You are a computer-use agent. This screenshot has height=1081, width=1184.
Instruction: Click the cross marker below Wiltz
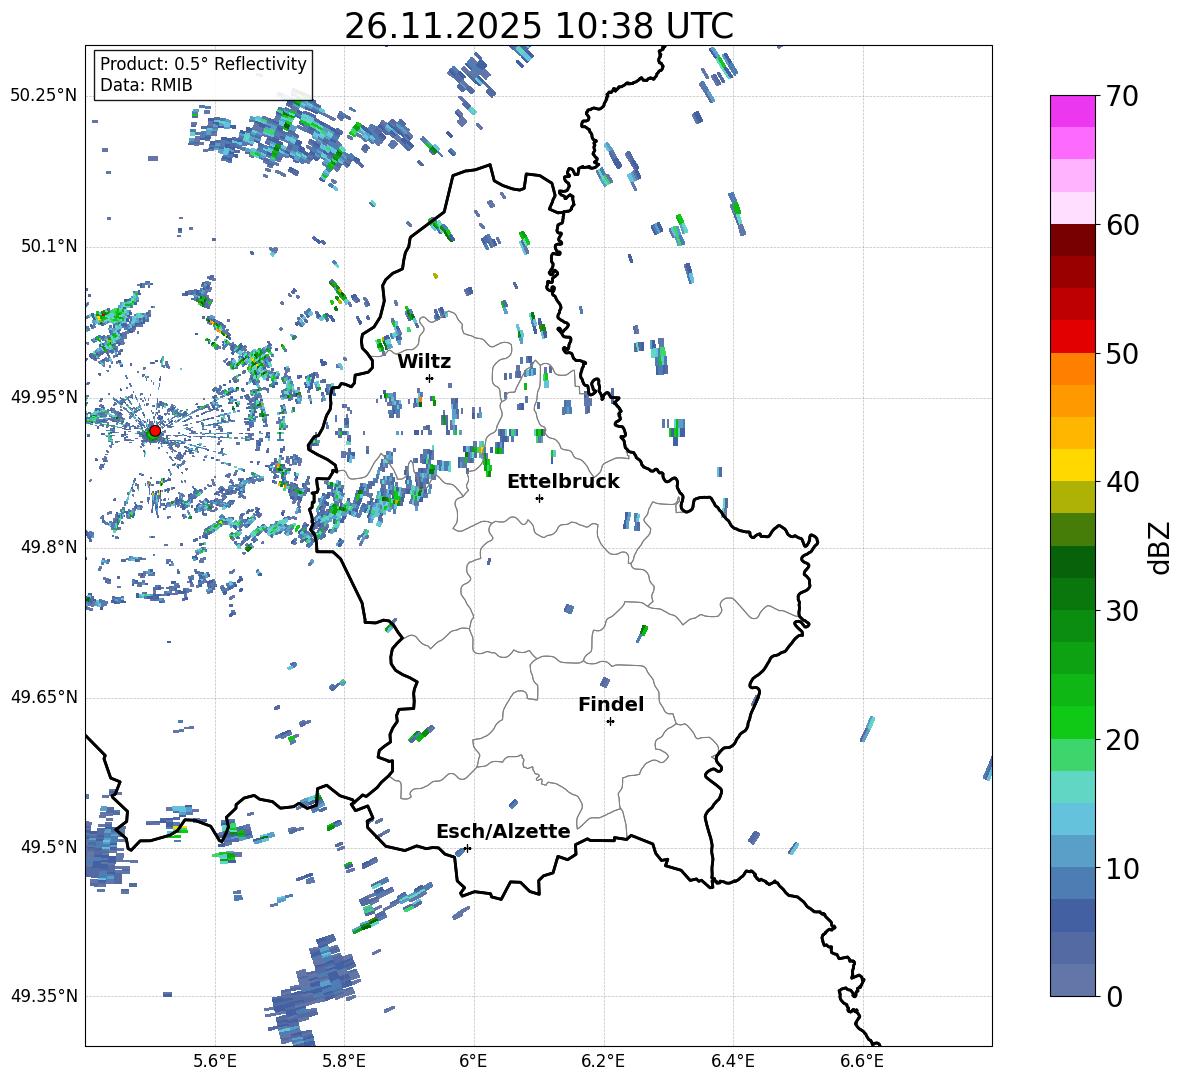tap(429, 378)
